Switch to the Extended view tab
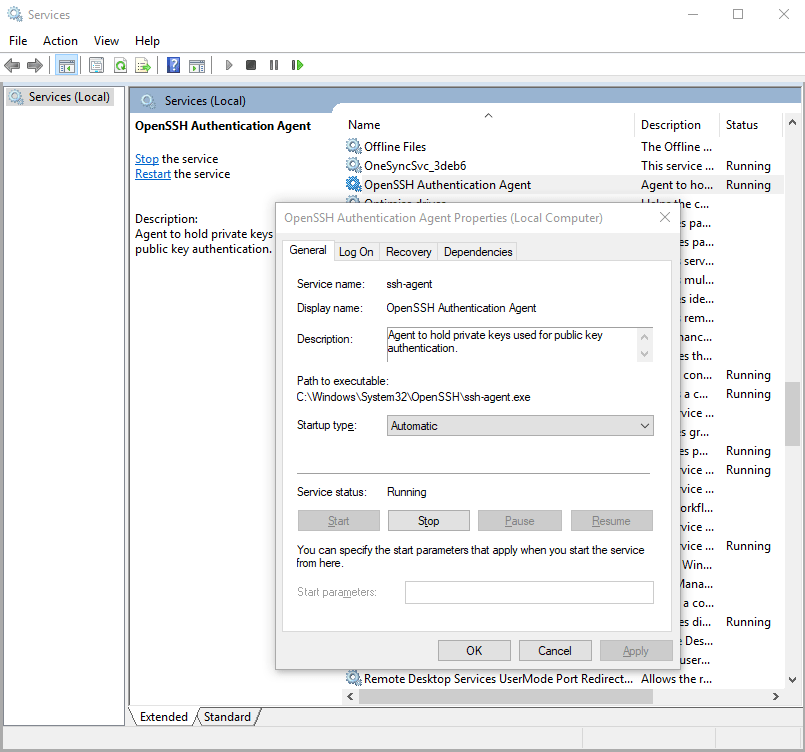This screenshot has width=805, height=752. coord(164,717)
